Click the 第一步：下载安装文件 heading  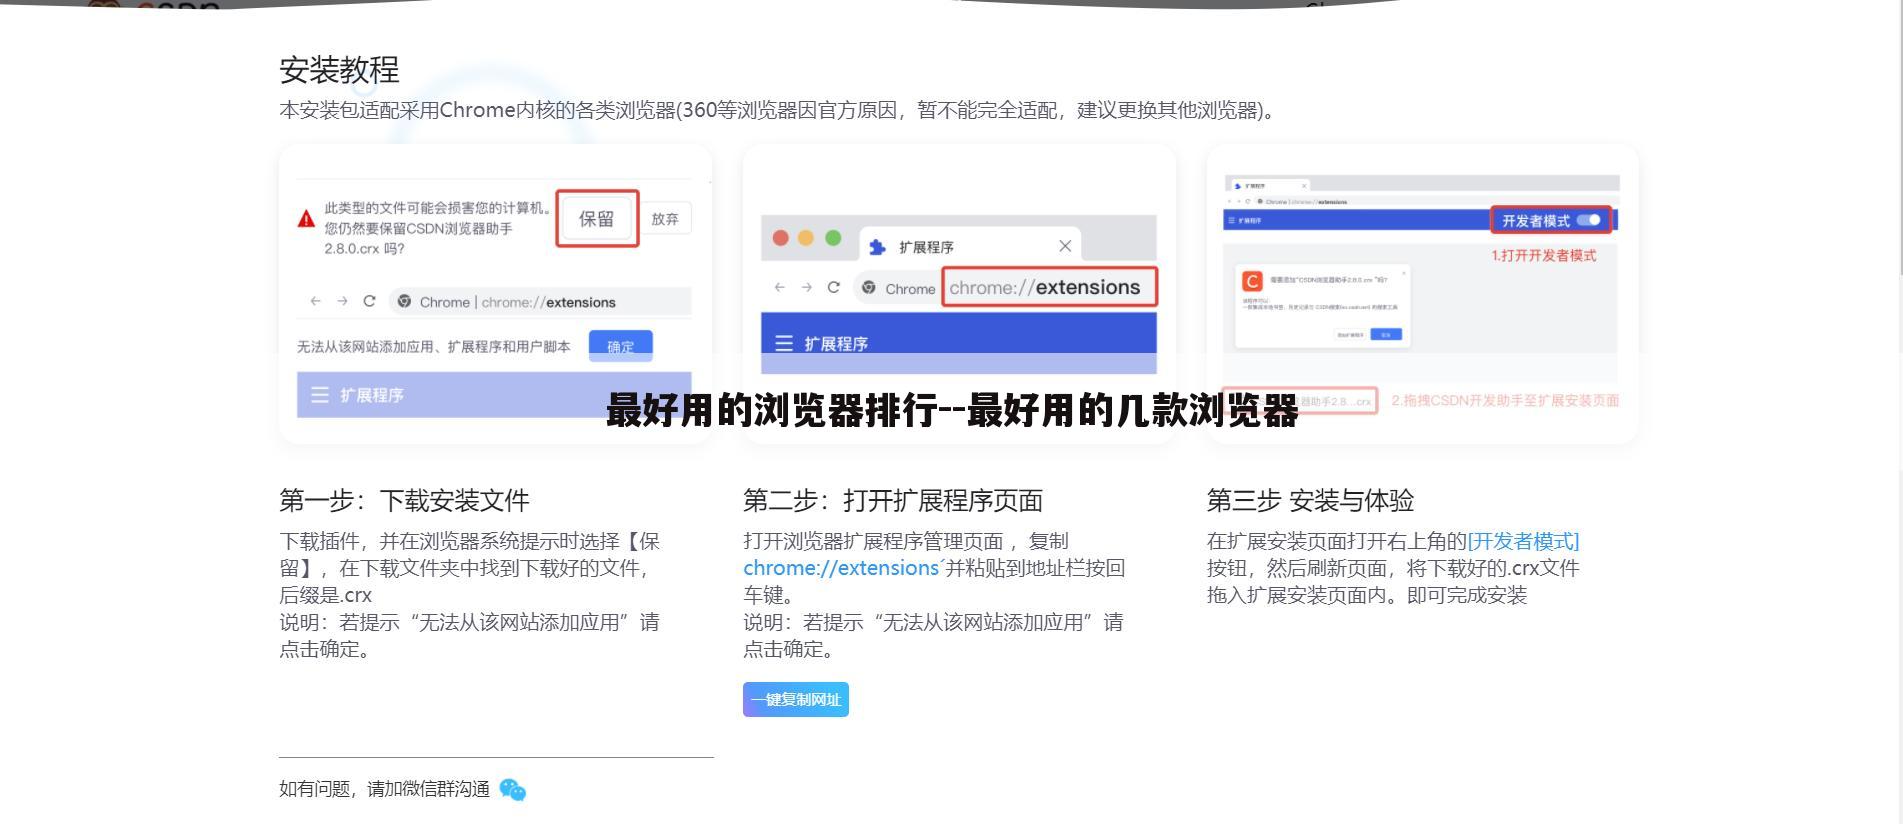pos(404,500)
